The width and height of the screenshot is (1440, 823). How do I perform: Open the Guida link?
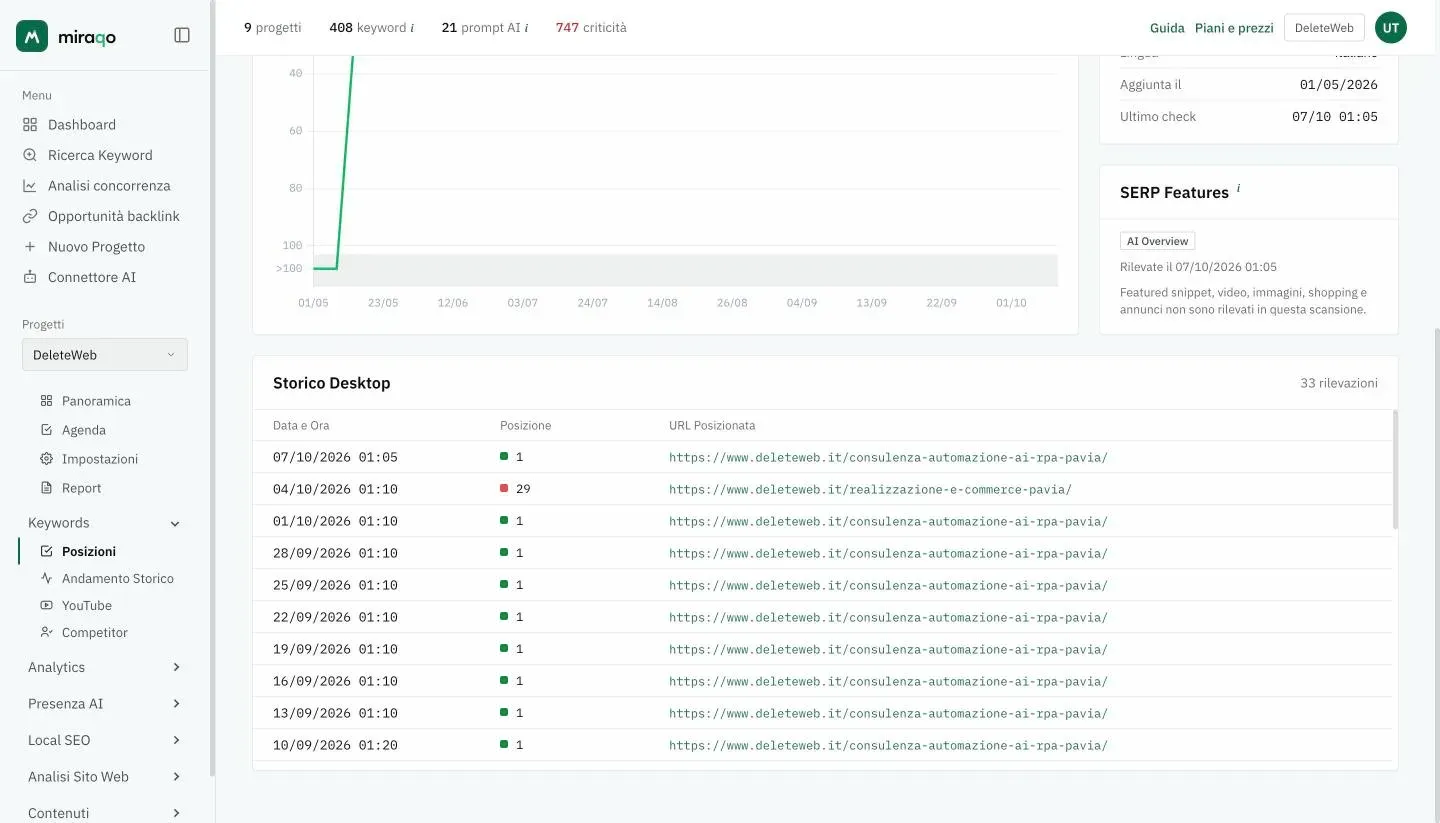(x=1167, y=28)
